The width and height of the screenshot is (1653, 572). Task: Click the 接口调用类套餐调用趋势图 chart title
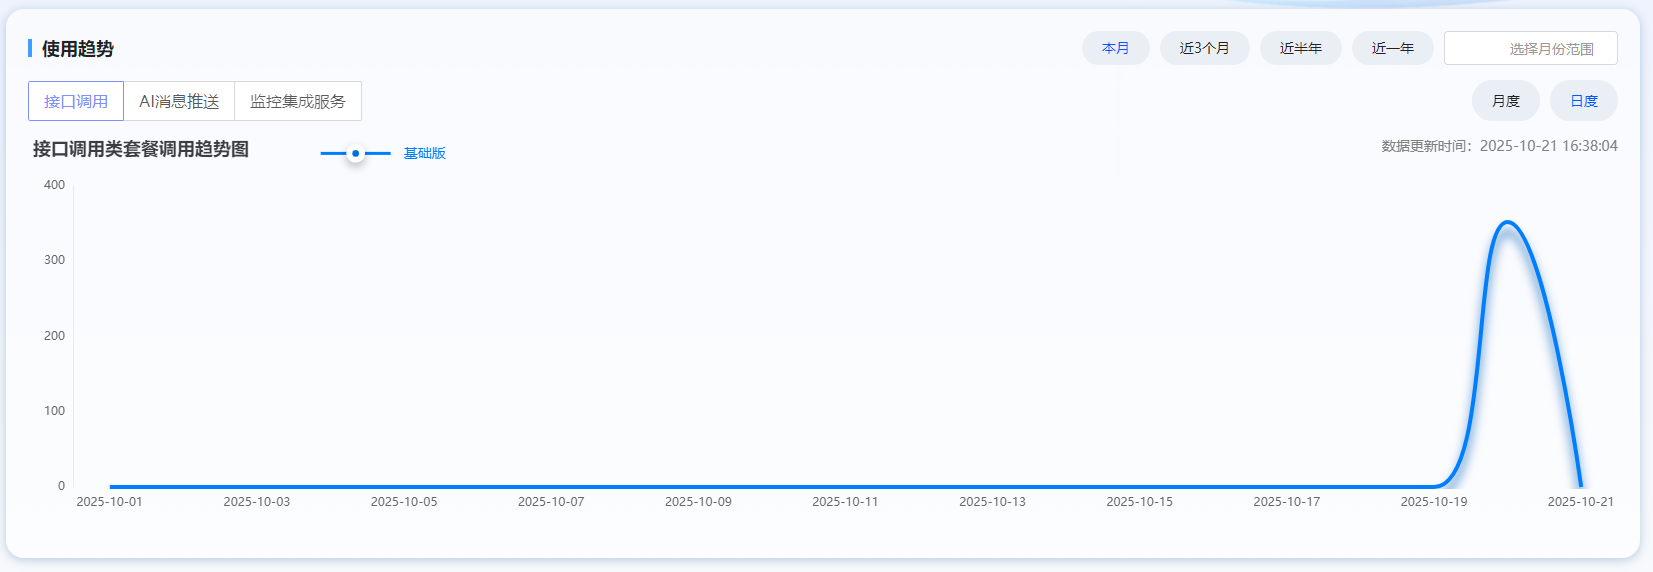(141, 149)
